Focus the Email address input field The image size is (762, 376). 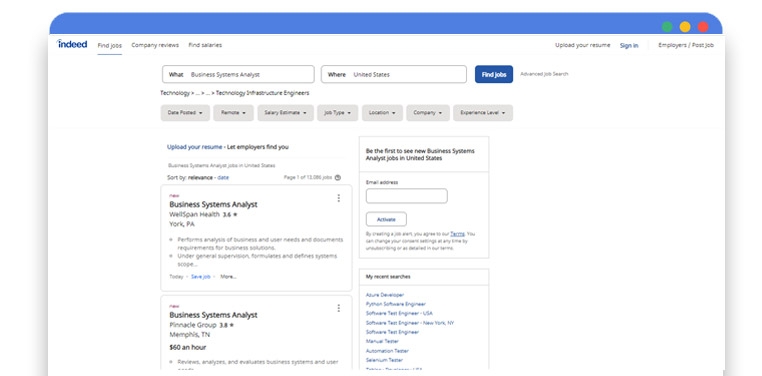point(407,196)
